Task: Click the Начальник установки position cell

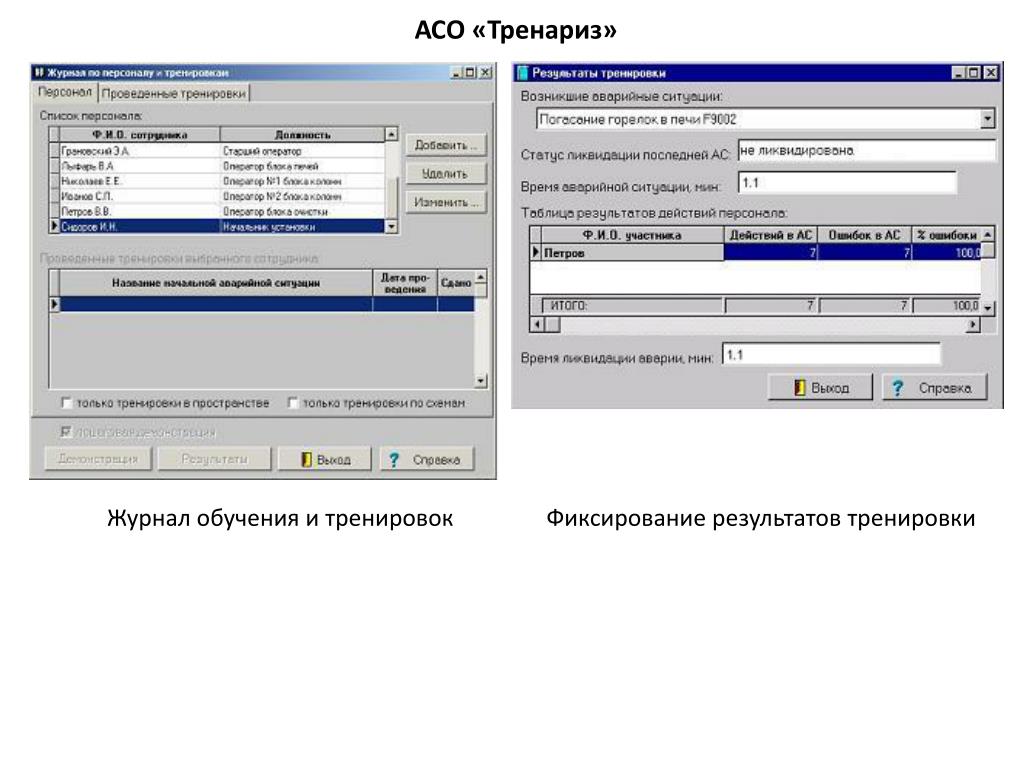Action: (302, 227)
